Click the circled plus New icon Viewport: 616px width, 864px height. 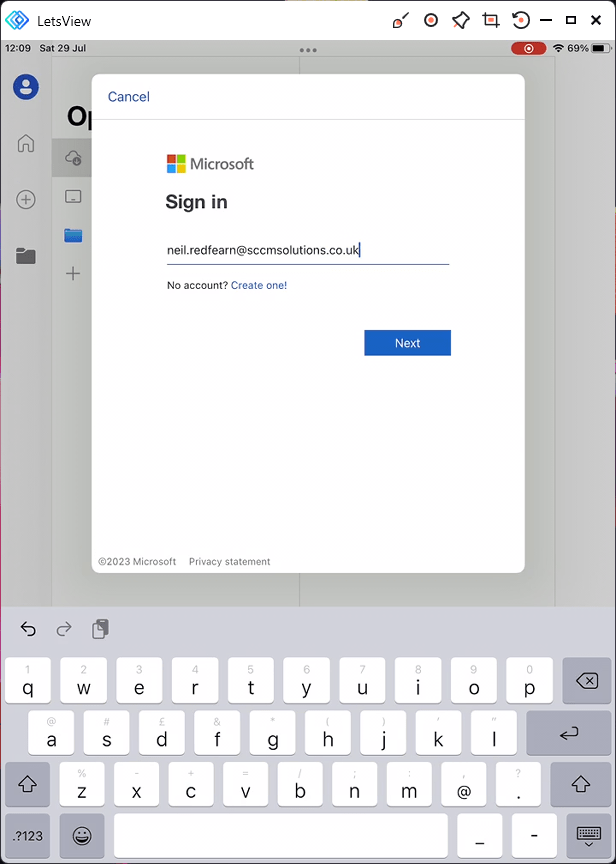pyautogui.click(x=26, y=200)
